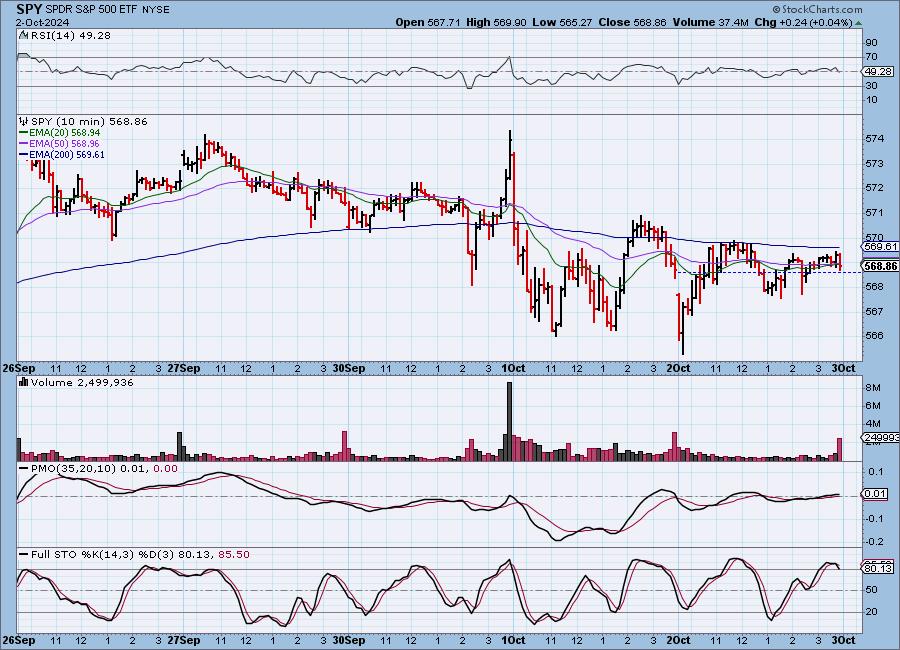Click the line marker before PMO(35,20,10)
Image resolution: width=900 pixels, height=650 pixels.
click(x=24, y=469)
